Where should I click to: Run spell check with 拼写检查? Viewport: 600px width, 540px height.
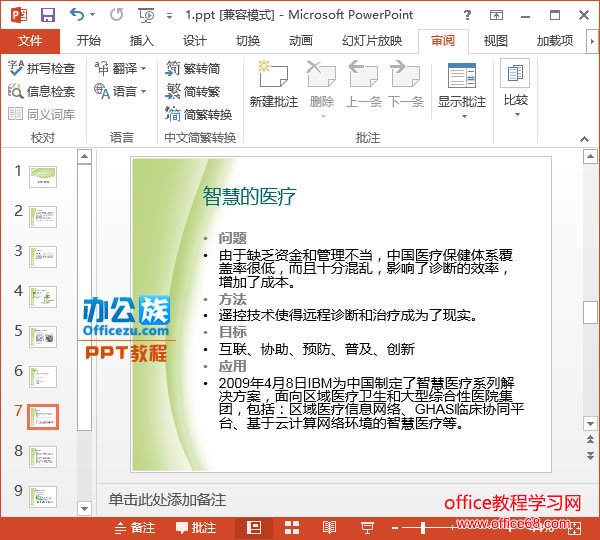click(x=42, y=68)
